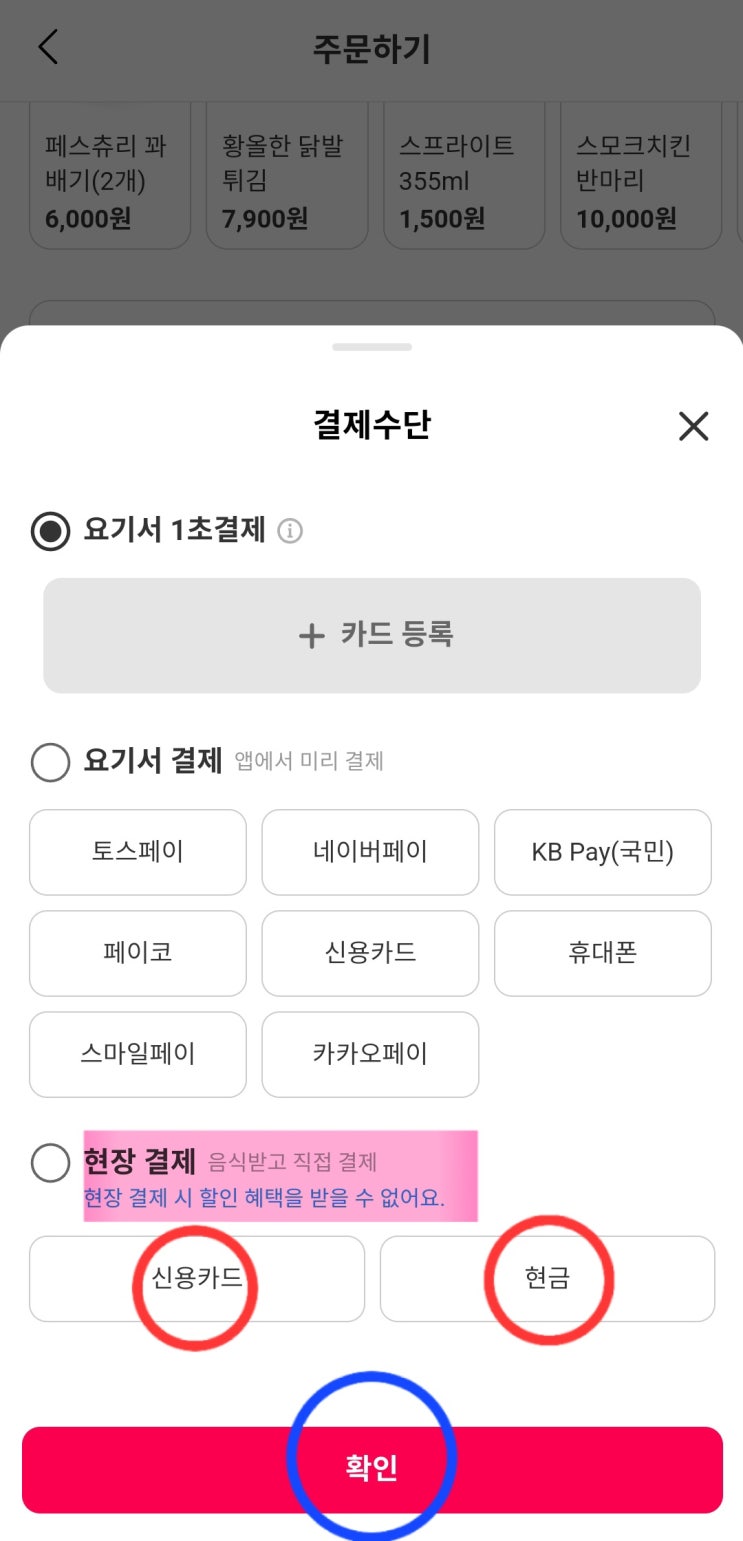Close the 결제수단 payment sheet
743x1541 pixels.
pos(693,427)
